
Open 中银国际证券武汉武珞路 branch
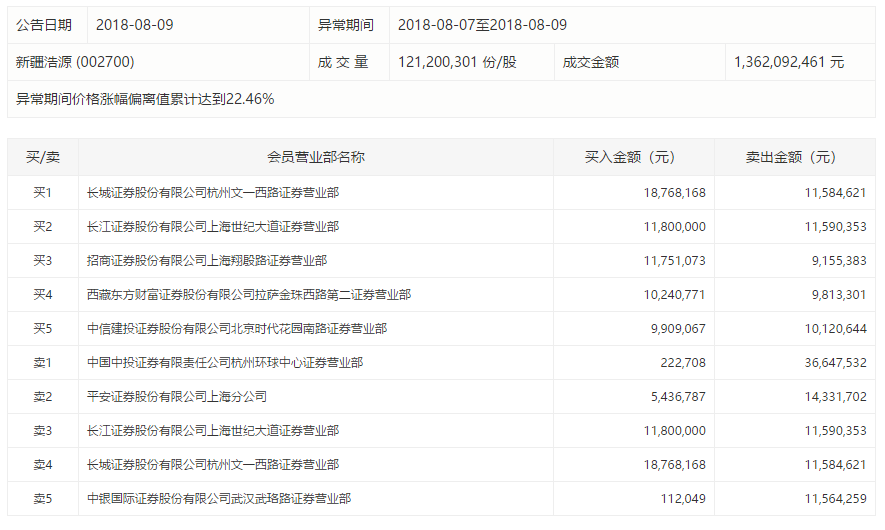(x=219, y=498)
